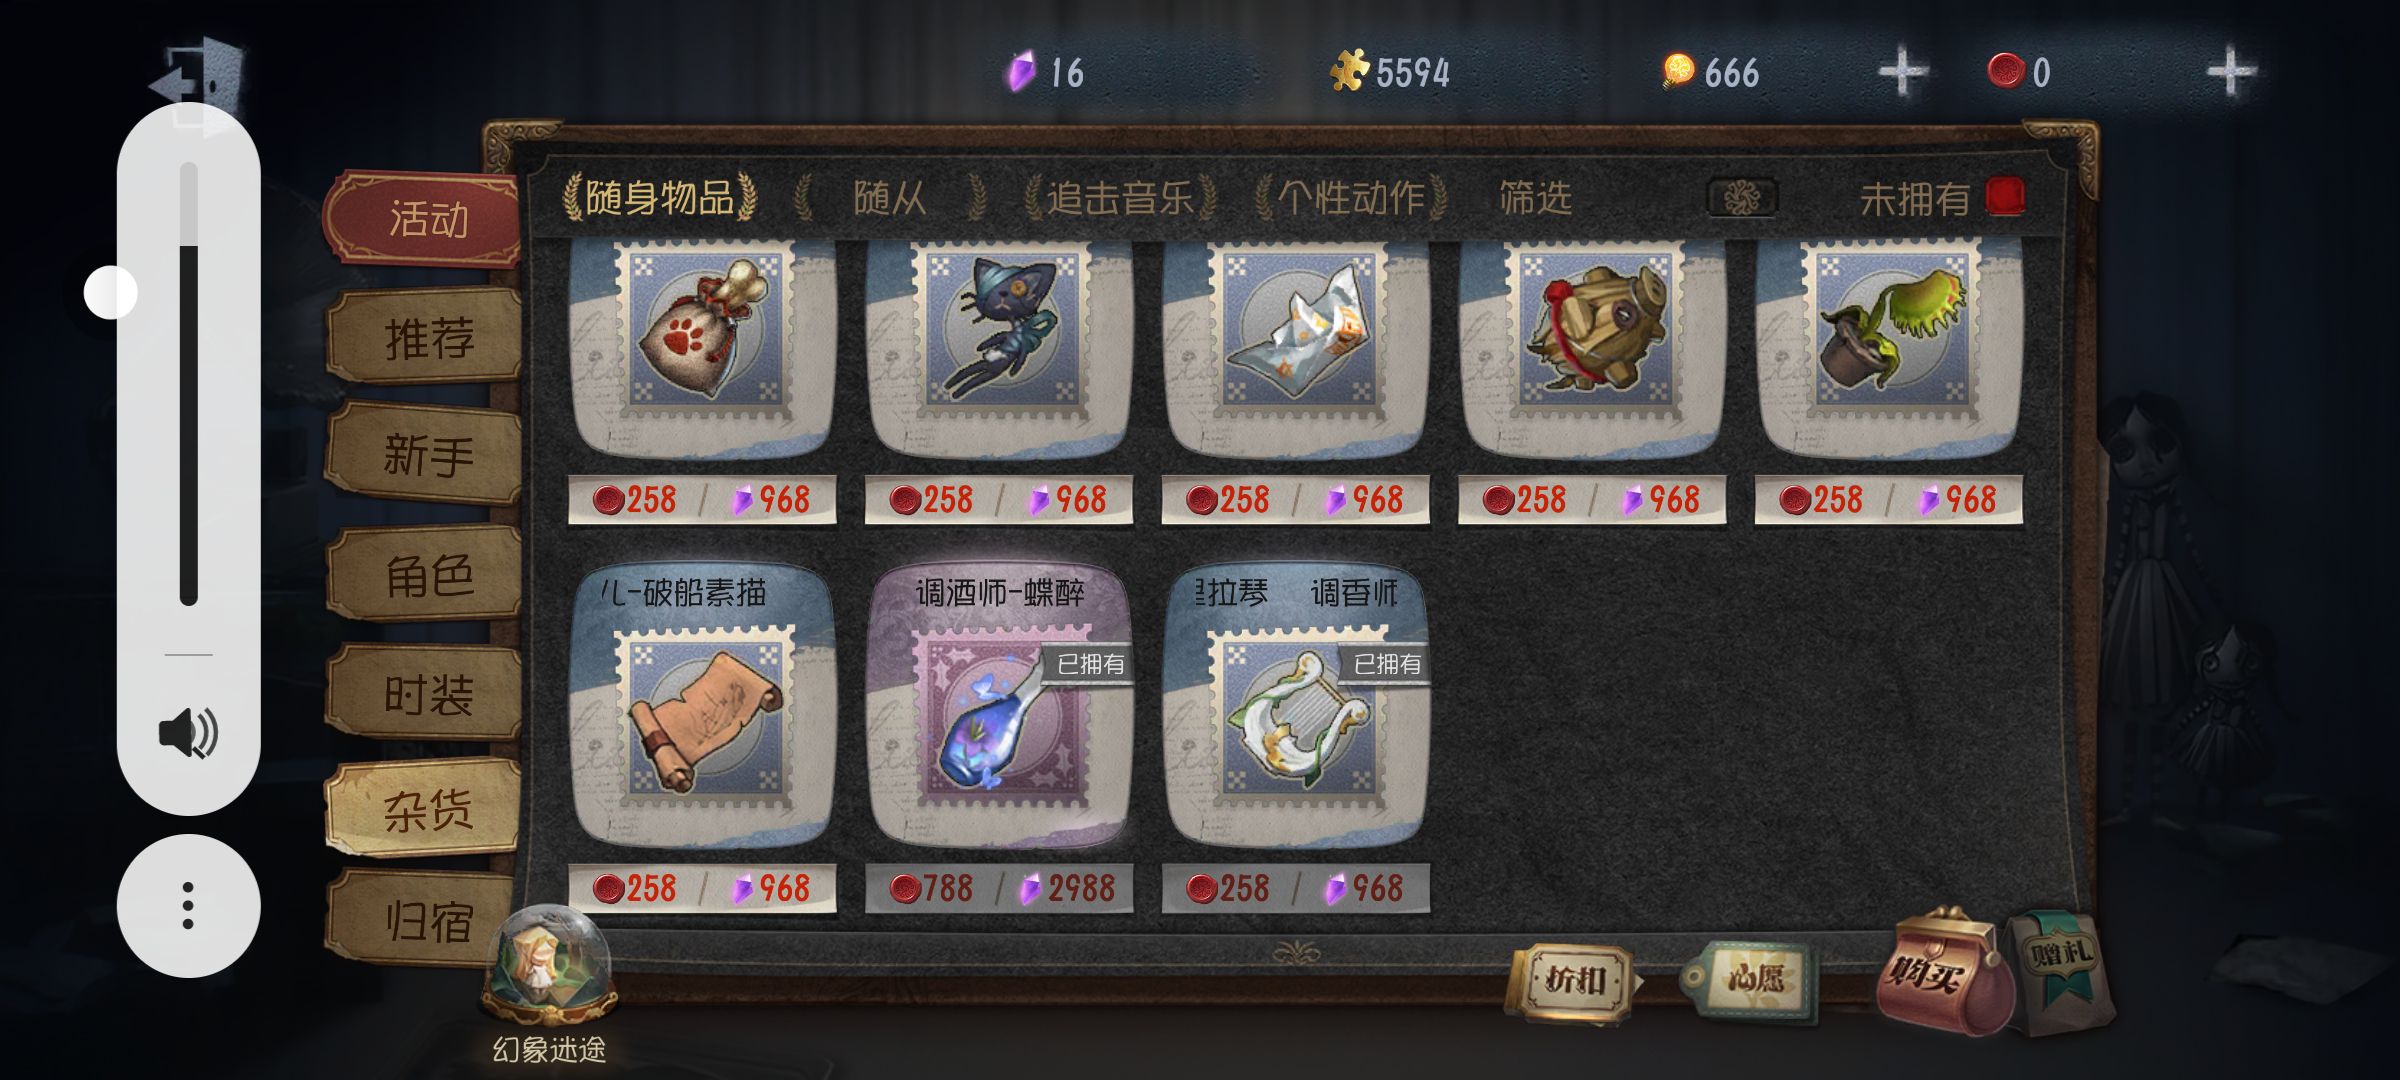The image size is (2400, 1080).
Task: Switch to the 追击音乐 tab
Action: pyautogui.click(x=1119, y=197)
